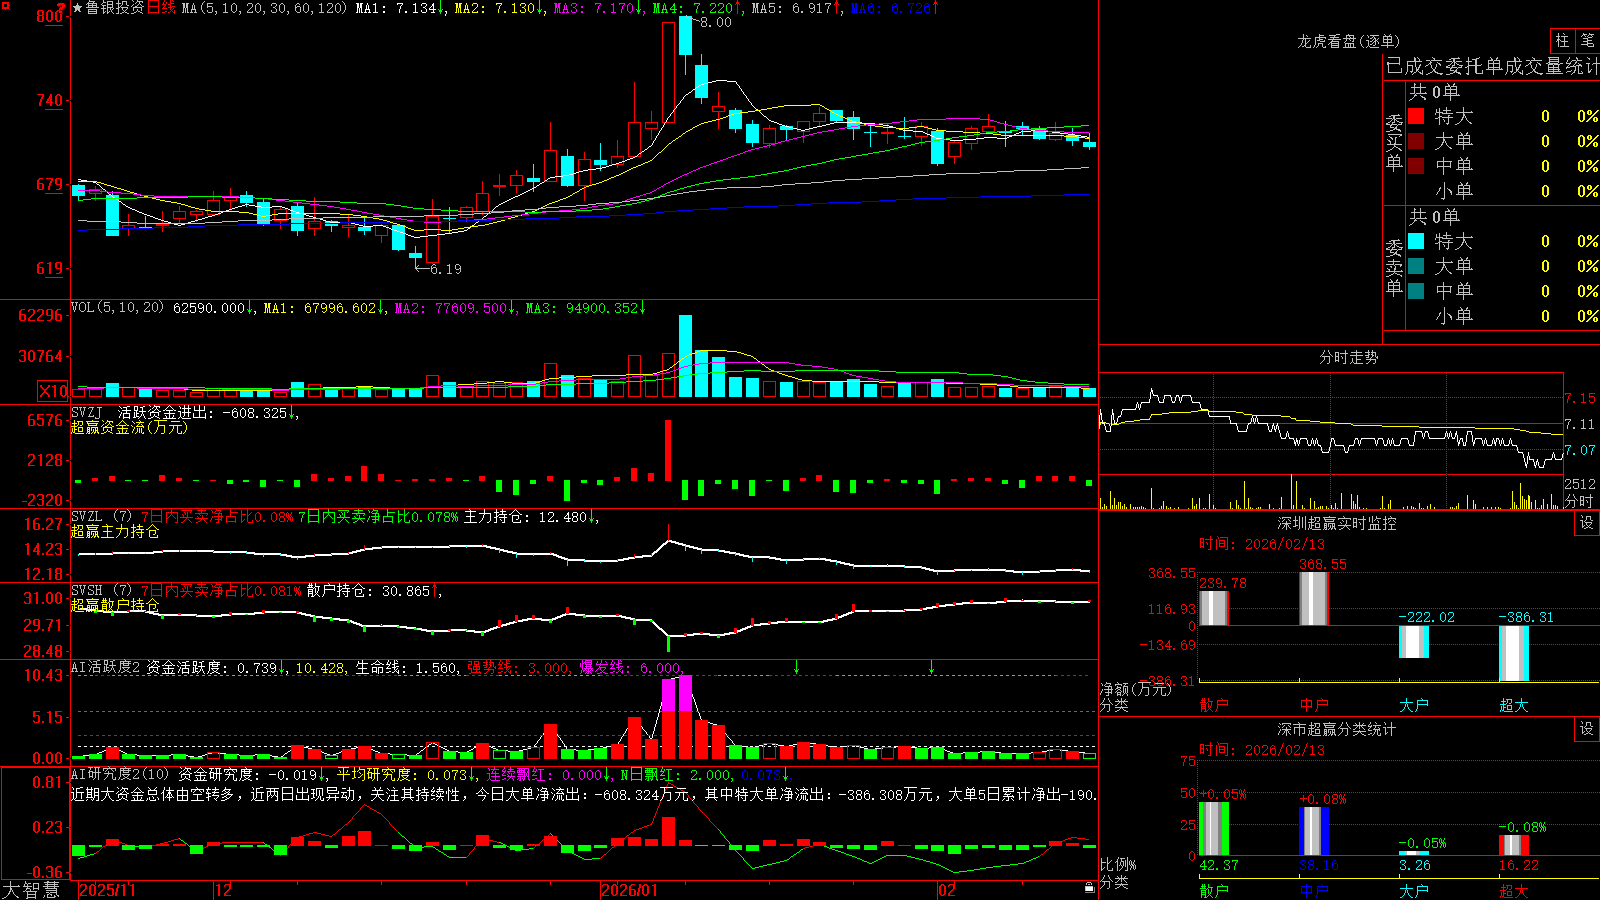Click the 爆发线: 6.000 label
This screenshot has height=900, width=1600.
[x=631, y=668]
